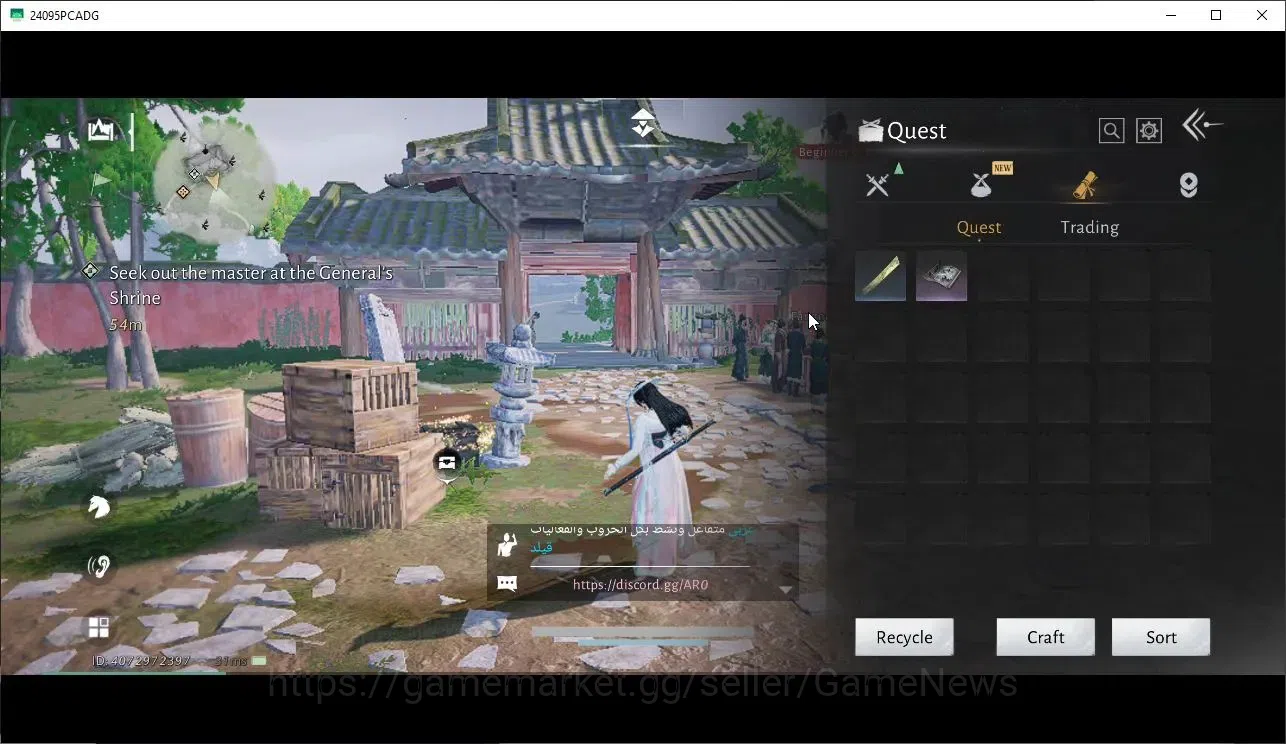Click the Sort button

pyautogui.click(x=1161, y=637)
